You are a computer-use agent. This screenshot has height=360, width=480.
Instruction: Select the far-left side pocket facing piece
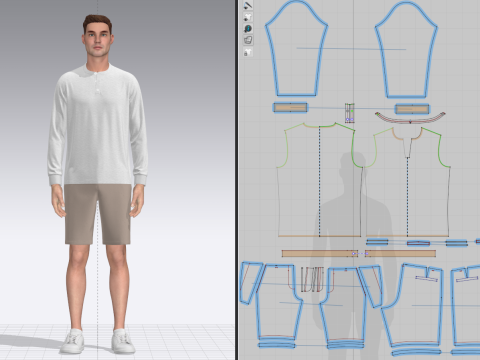(x=251, y=283)
